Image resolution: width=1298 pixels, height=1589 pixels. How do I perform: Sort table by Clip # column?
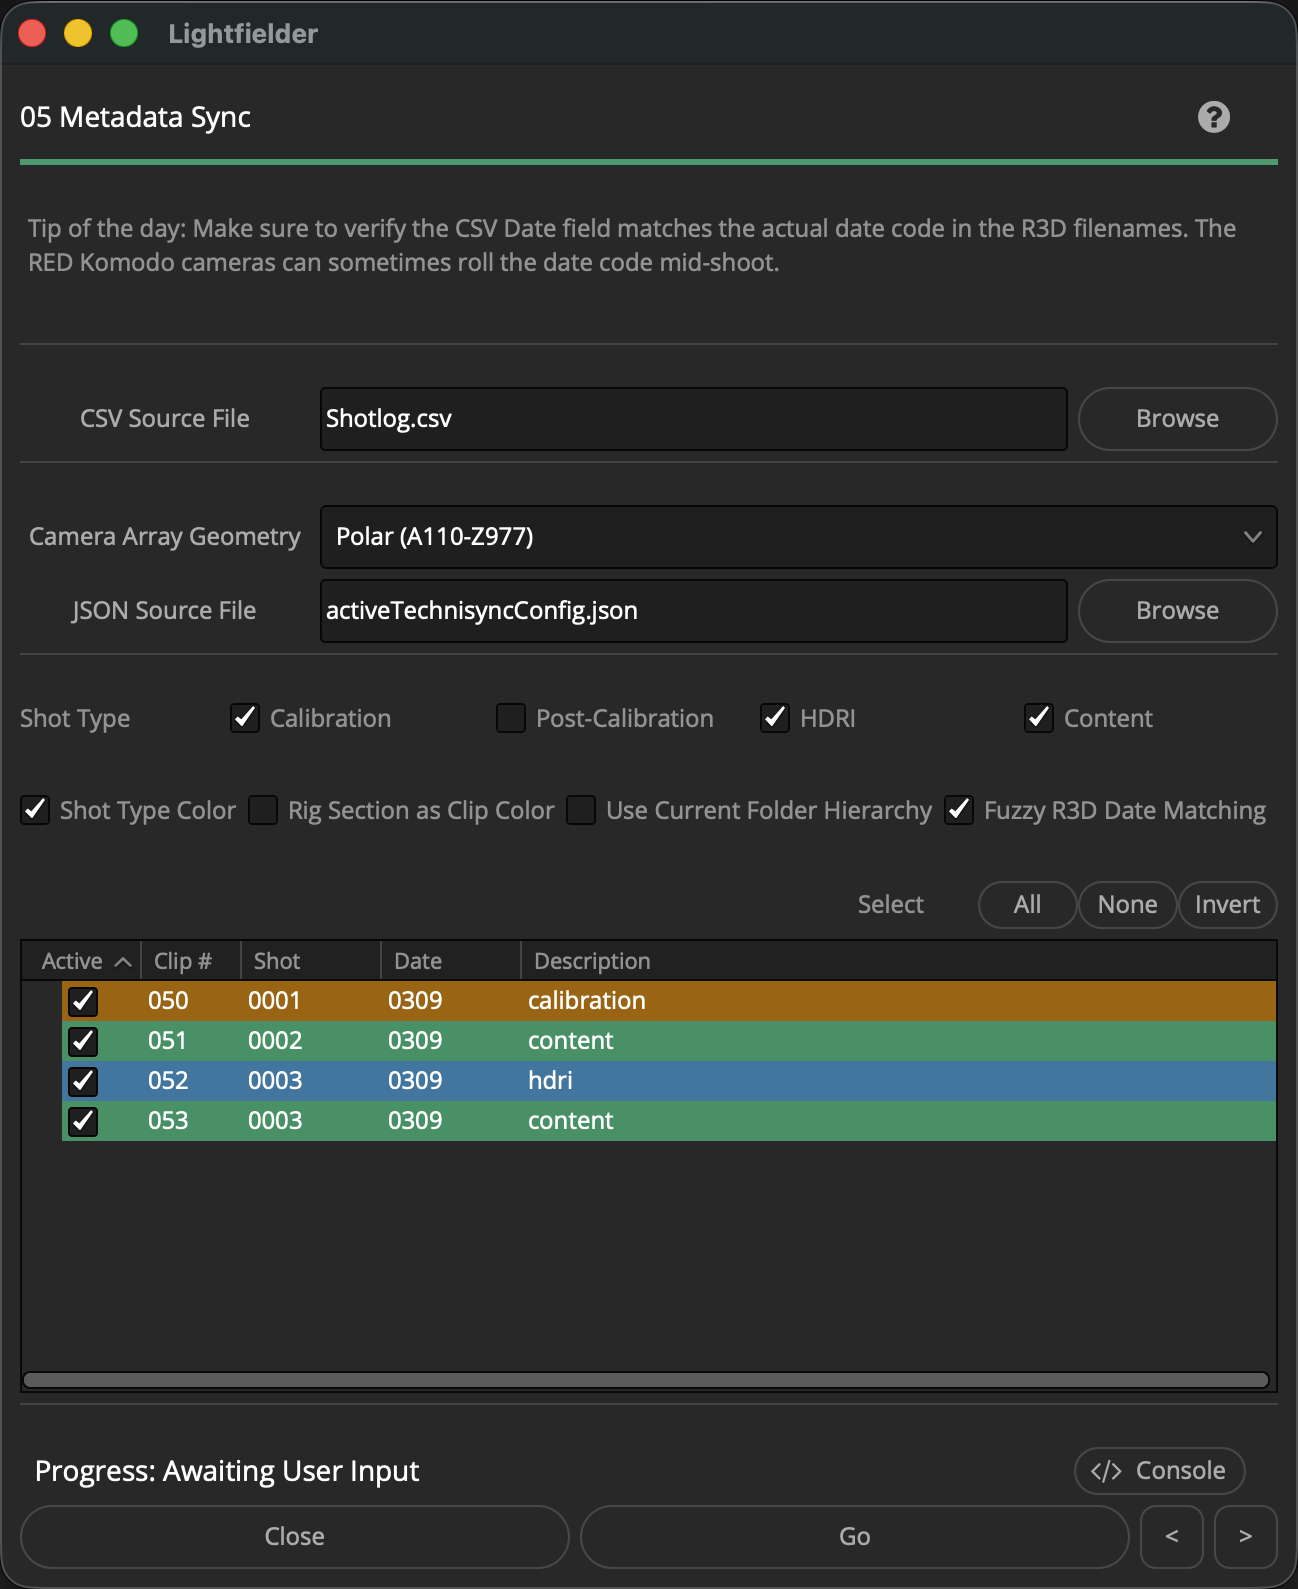coord(191,961)
